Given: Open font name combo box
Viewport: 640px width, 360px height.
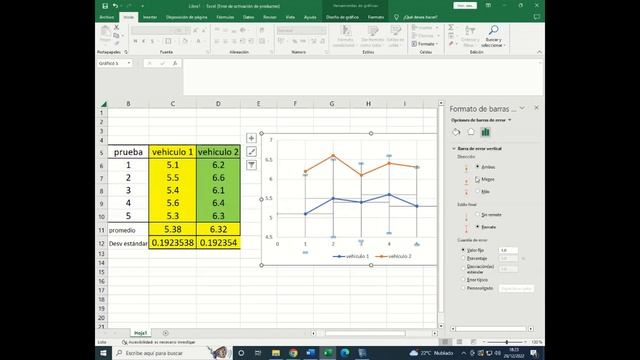Looking at the screenshot, I should pos(153,31).
